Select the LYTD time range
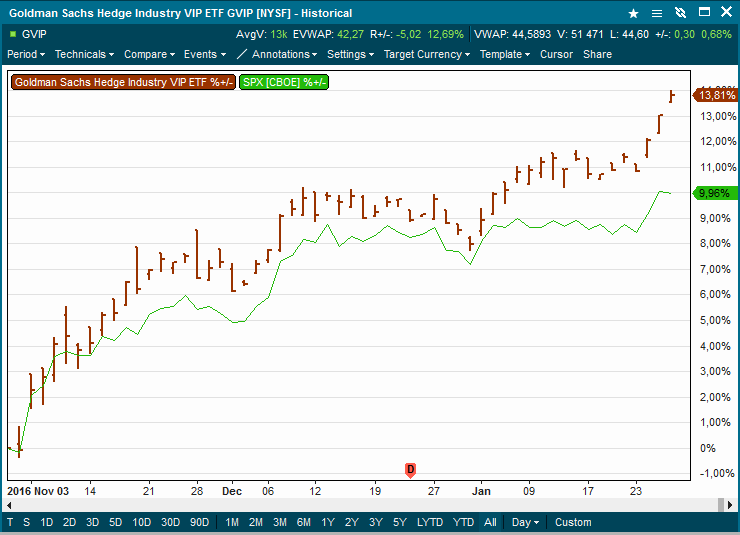 pos(430,522)
